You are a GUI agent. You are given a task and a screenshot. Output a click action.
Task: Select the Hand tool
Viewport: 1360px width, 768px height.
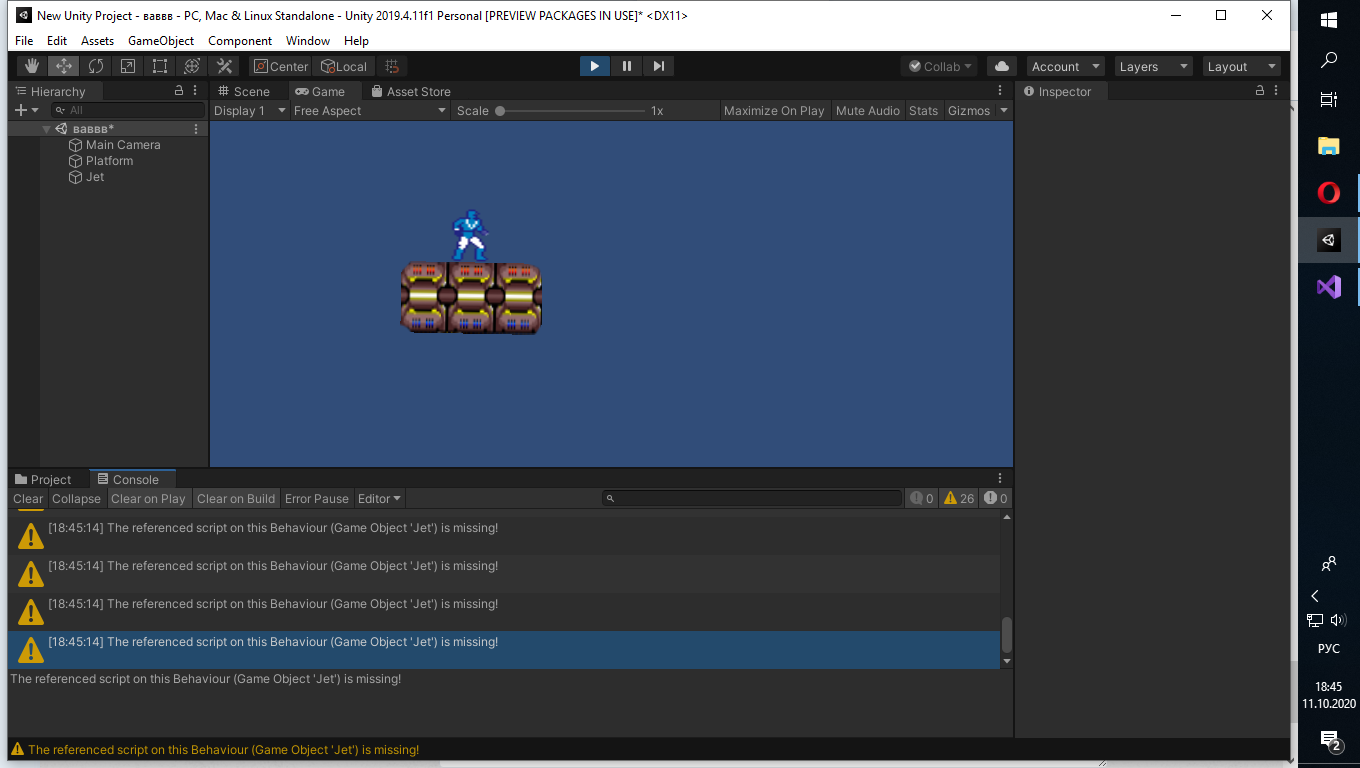click(32, 66)
